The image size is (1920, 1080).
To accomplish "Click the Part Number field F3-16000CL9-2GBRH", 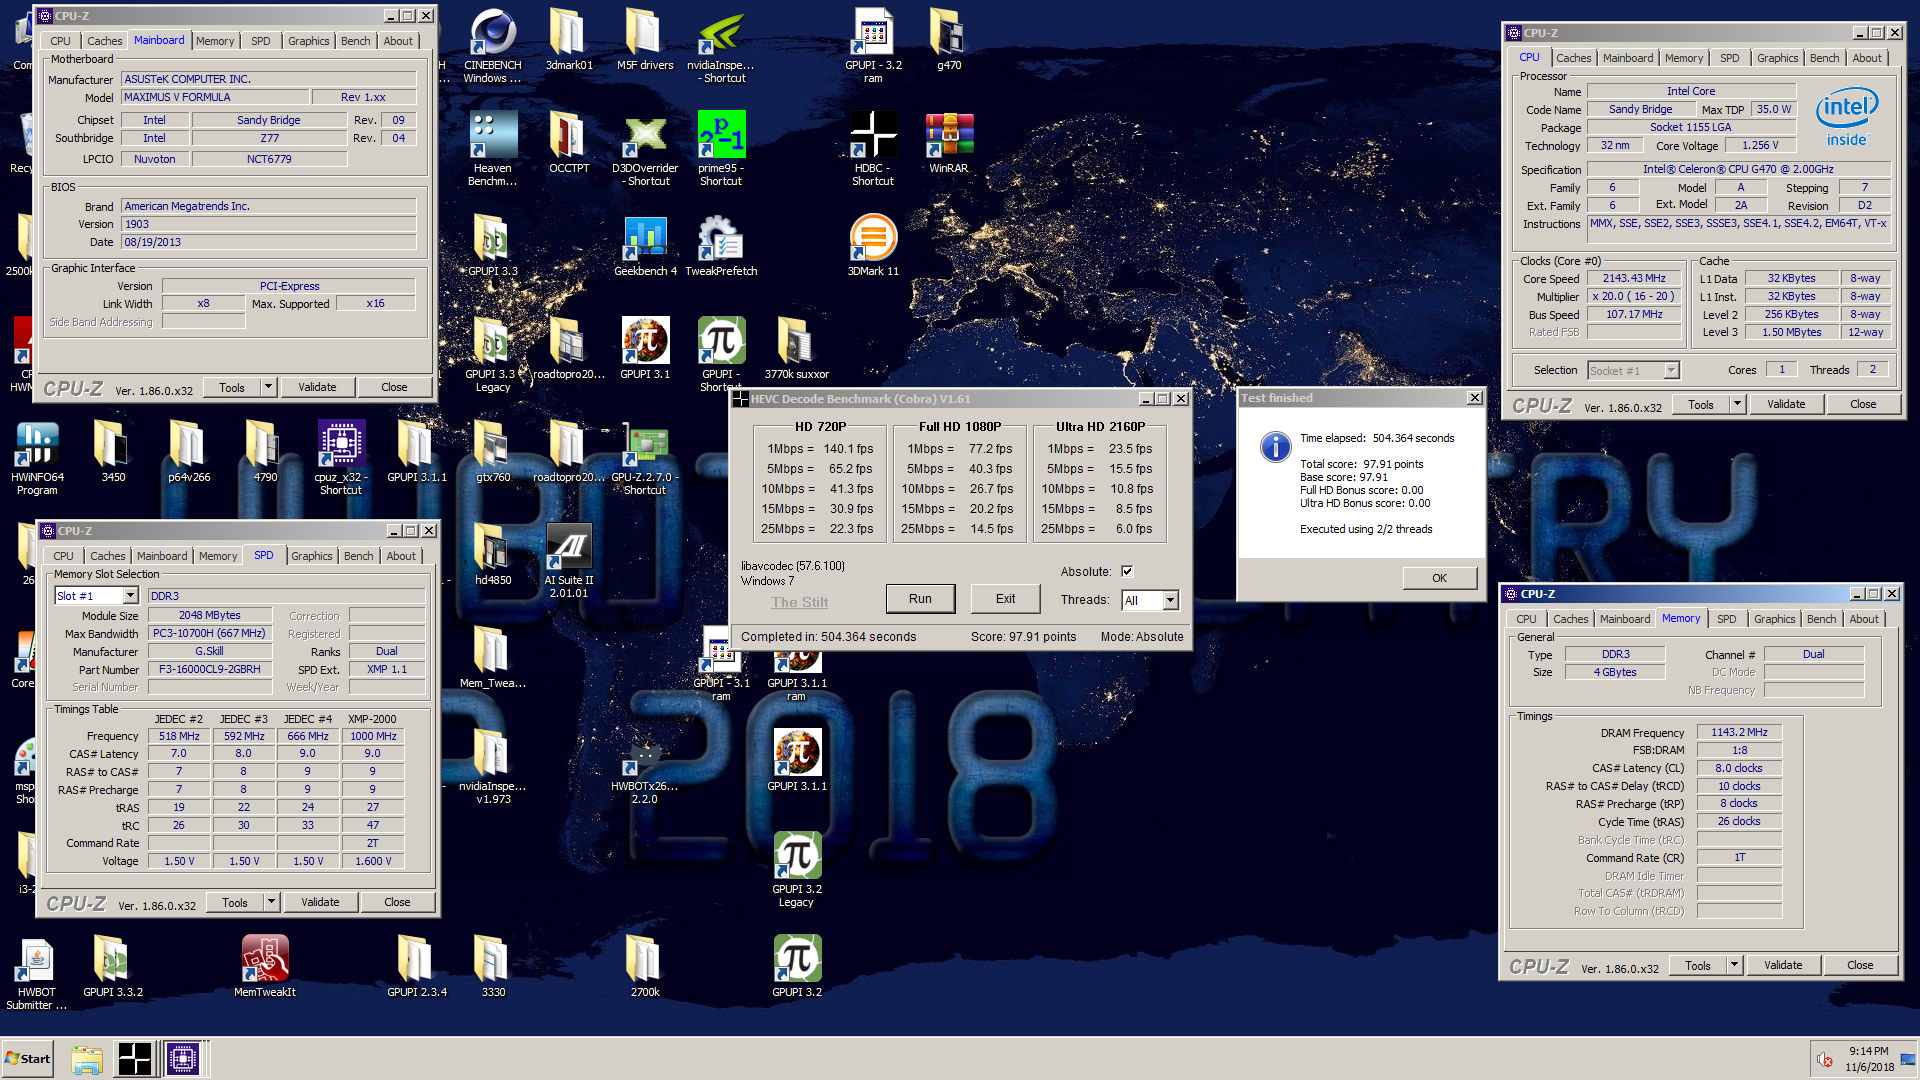I will coord(209,669).
